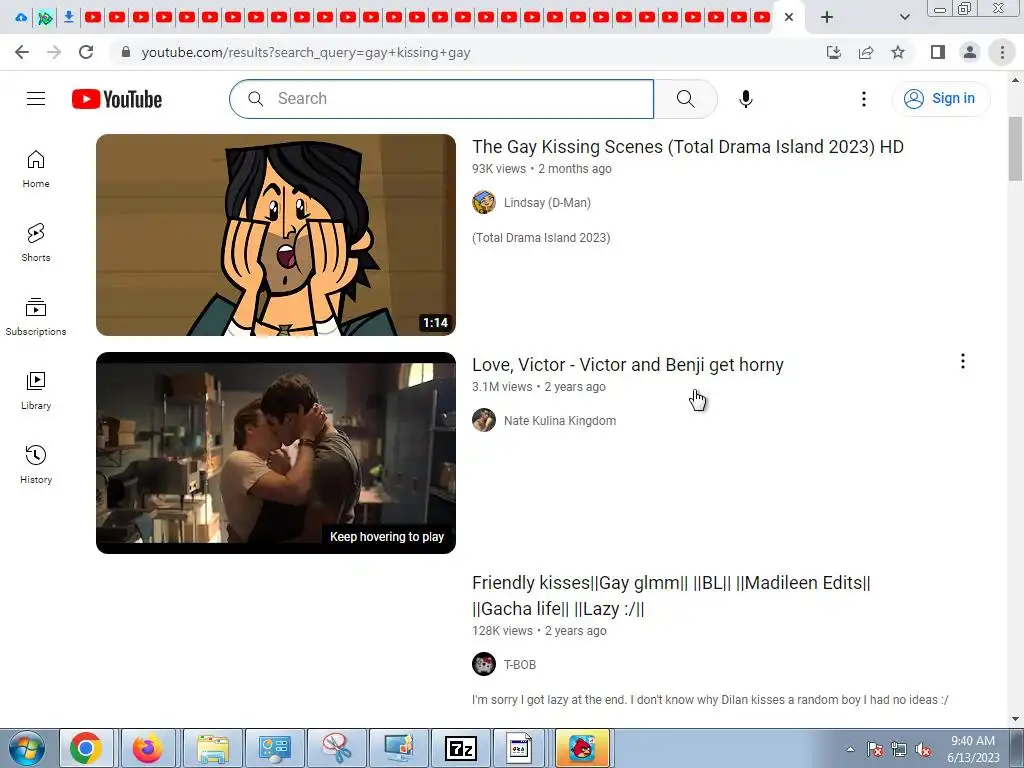This screenshot has width=1024, height=768.
Task: Click the muted volume tray icon
Action: pos(923,750)
